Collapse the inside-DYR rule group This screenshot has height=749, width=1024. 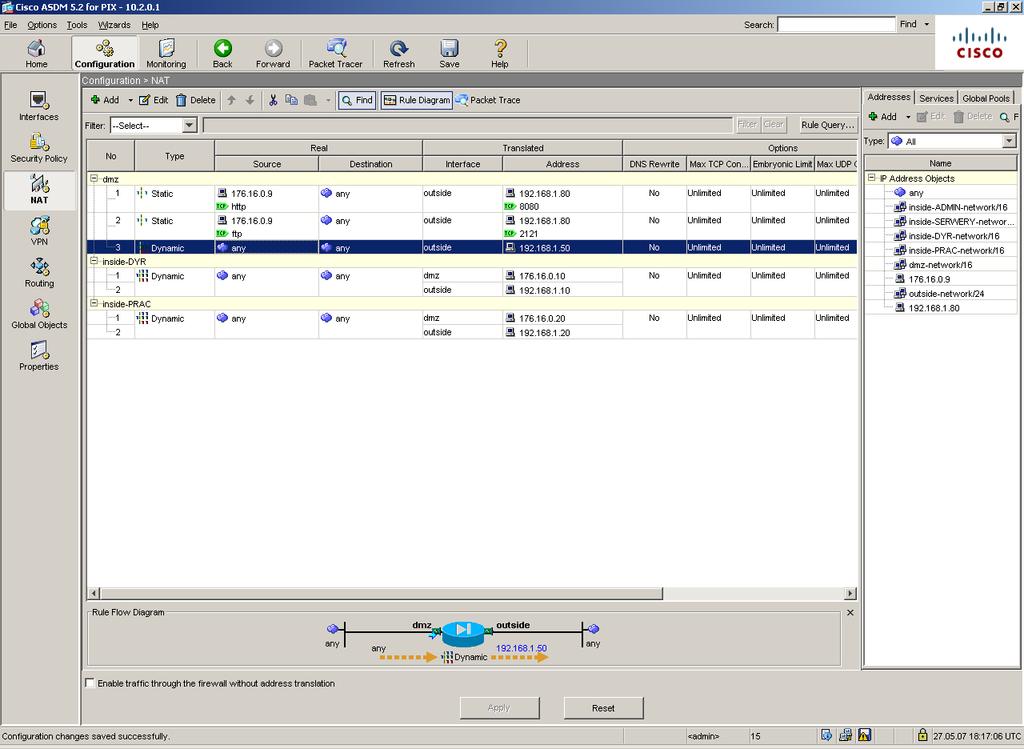(x=93, y=261)
